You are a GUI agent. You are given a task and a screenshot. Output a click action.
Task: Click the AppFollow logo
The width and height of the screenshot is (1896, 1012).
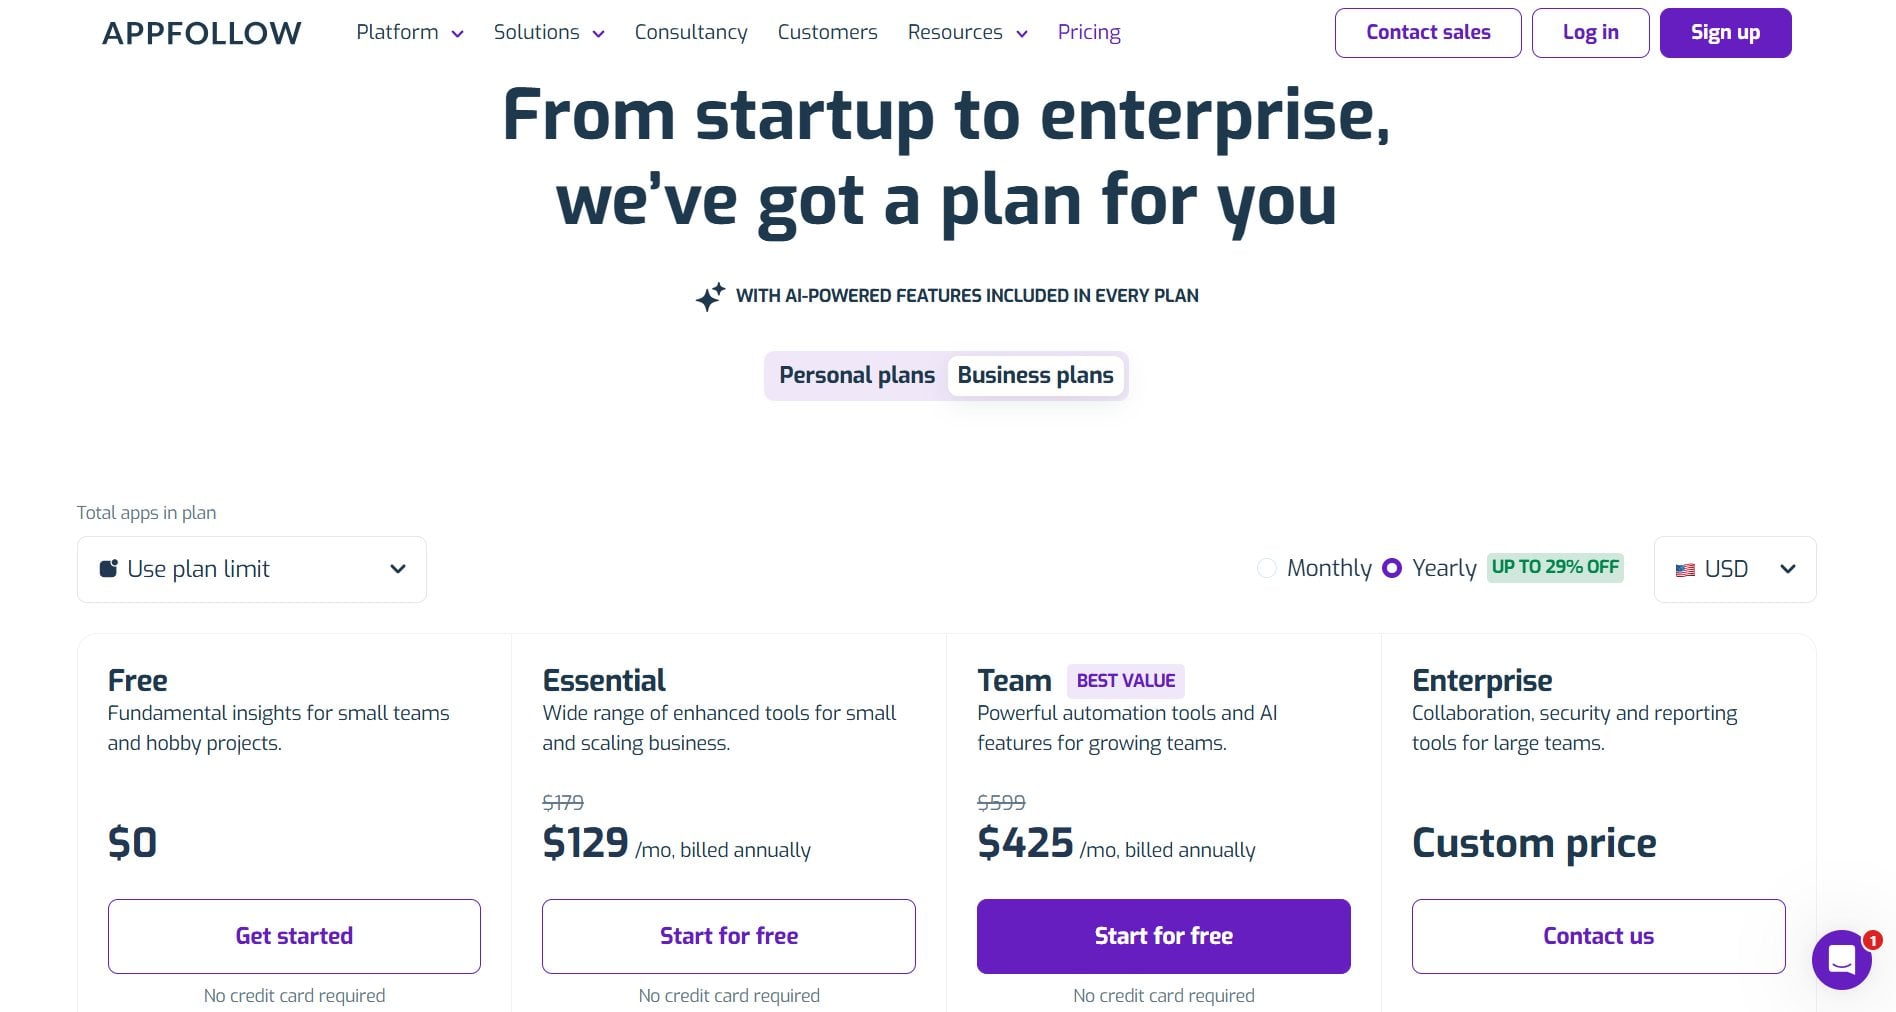tap(202, 32)
